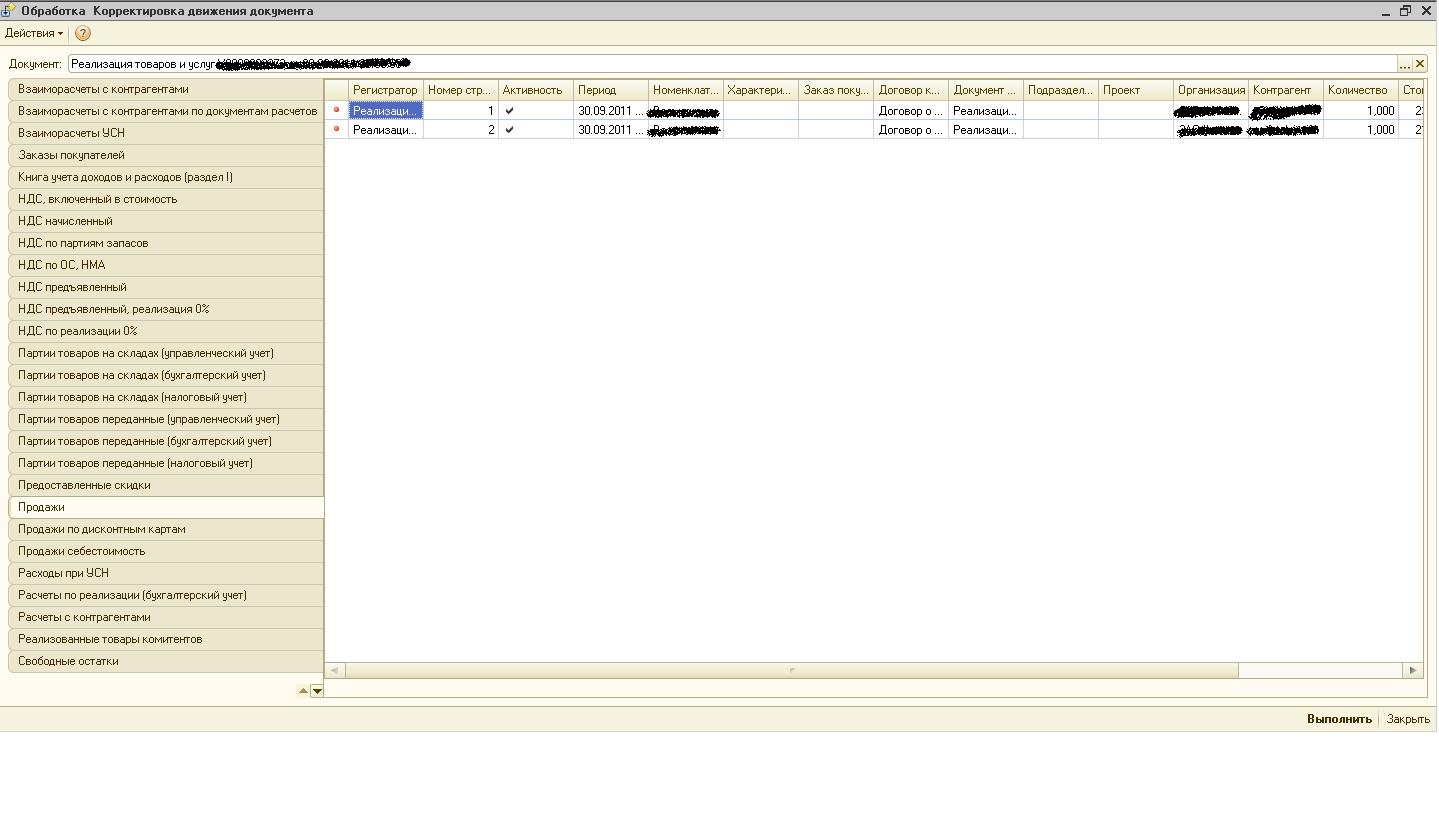Screen dimensions: 1439x826
Task: Select the Расходы при УСН tab
Action: [x=165, y=573]
